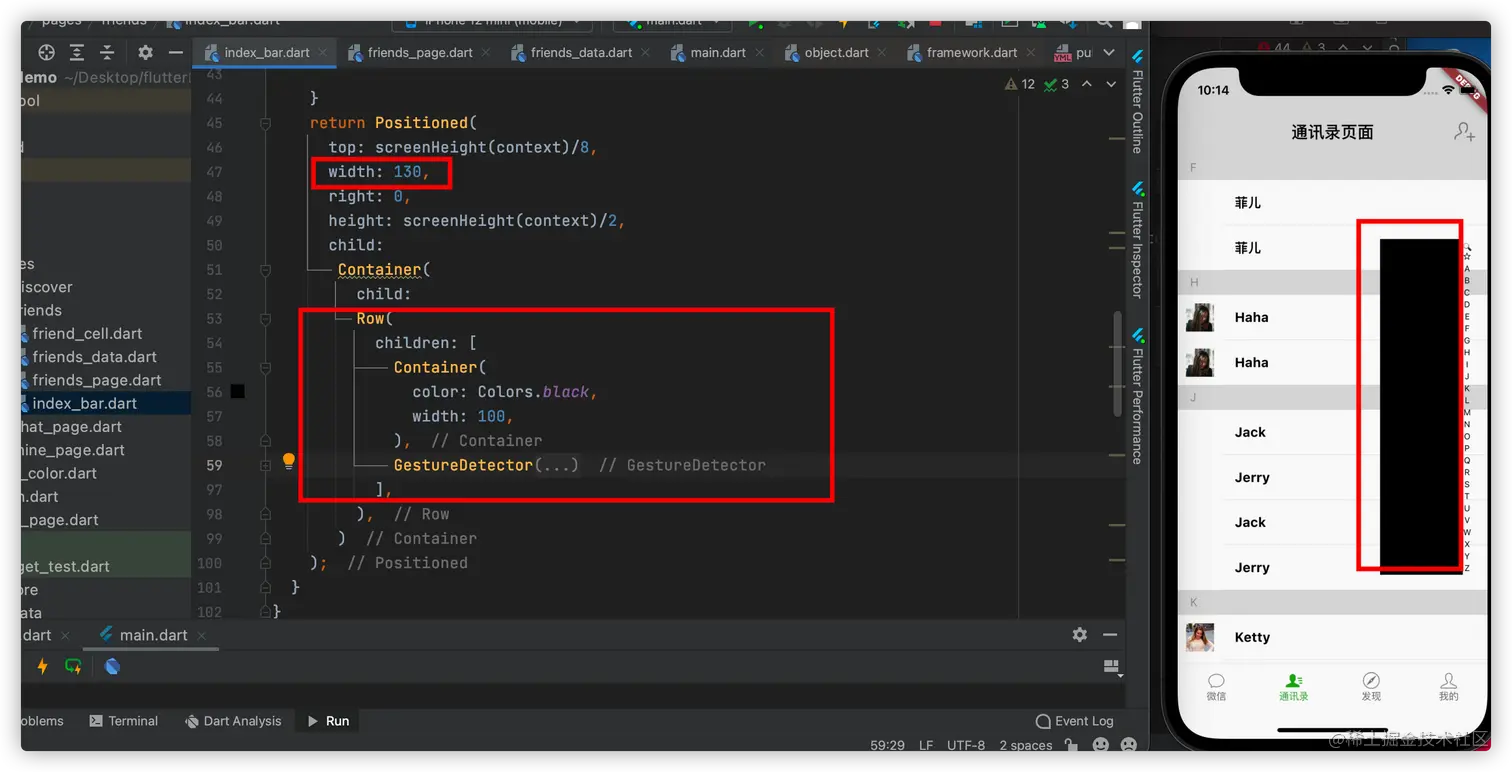1512x772 pixels.
Task: Click the hot restart icon in Run panel
Action: (x=73, y=666)
